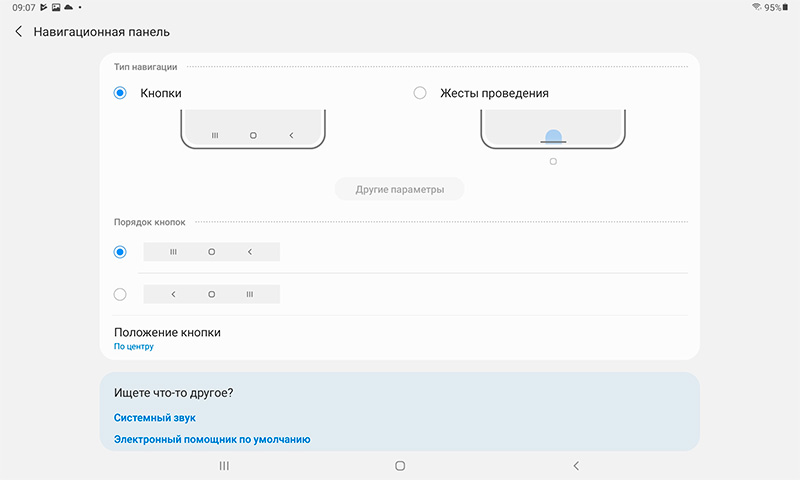Viewport: 800px width, 480px height.
Task: Click the Другие параметры button
Action: [x=399, y=189]
